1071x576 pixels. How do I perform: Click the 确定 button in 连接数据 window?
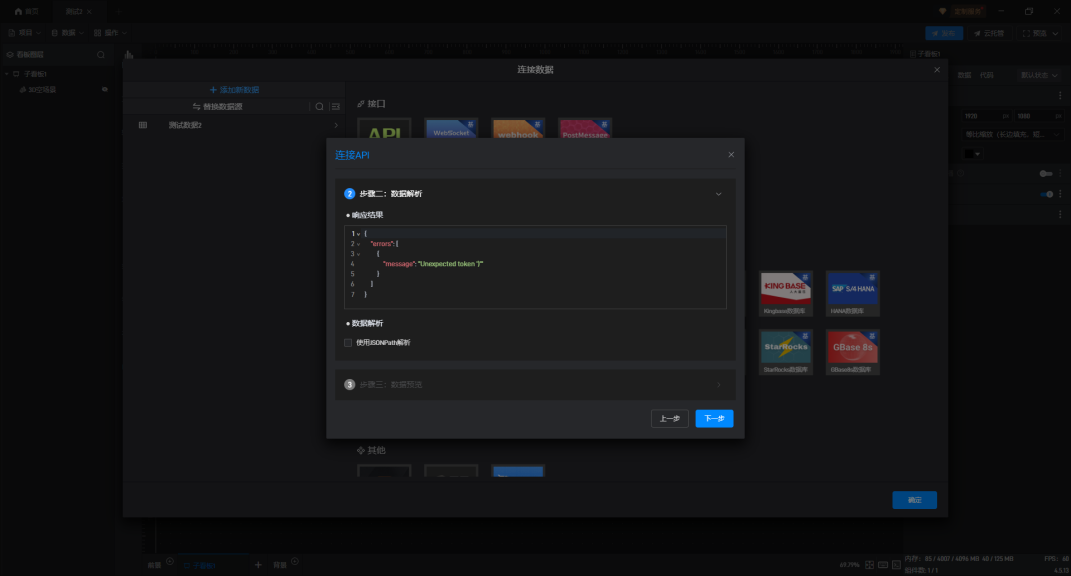[914, 500]
